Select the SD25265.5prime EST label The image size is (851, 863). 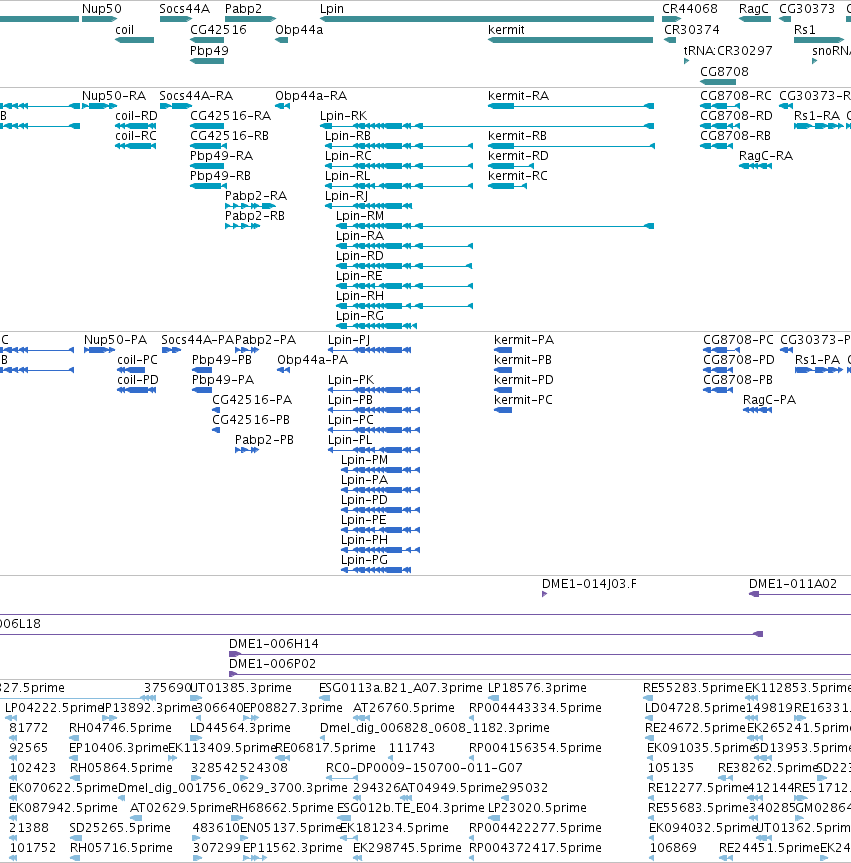point(120,828)
